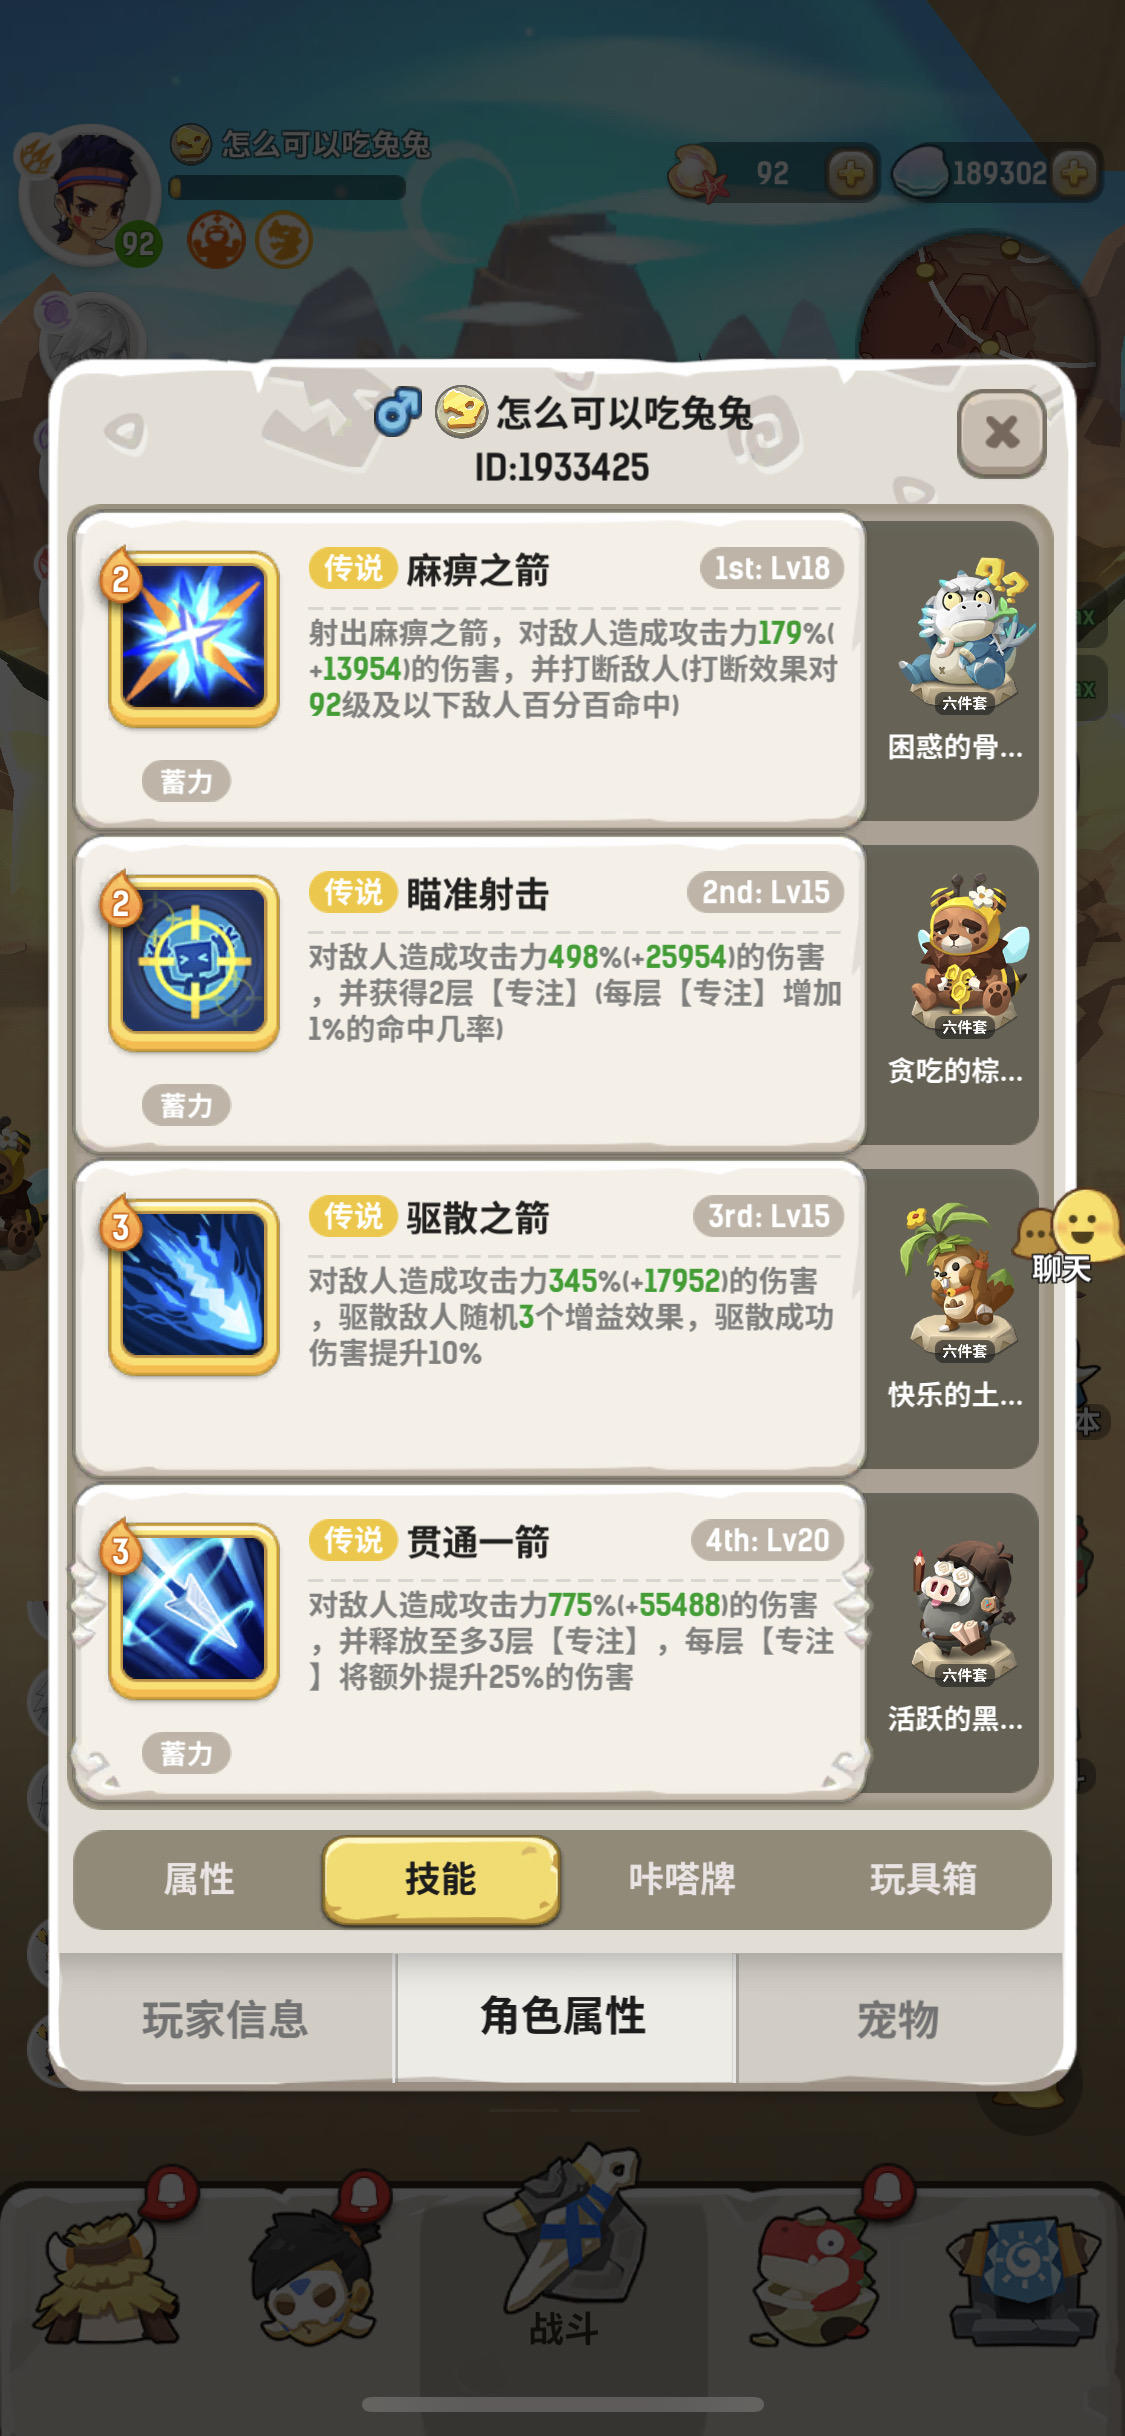Go to the 宠物 bottom tab
The image size is (1125, 2436).
[898, 2018]
